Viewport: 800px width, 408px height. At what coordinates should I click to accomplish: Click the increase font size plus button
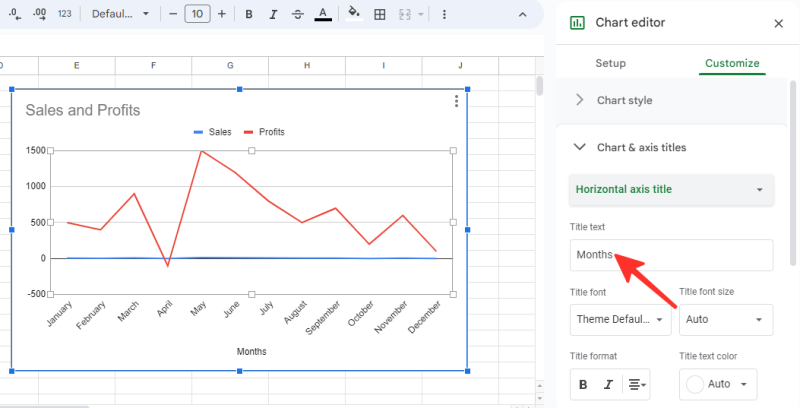[222, 14]
